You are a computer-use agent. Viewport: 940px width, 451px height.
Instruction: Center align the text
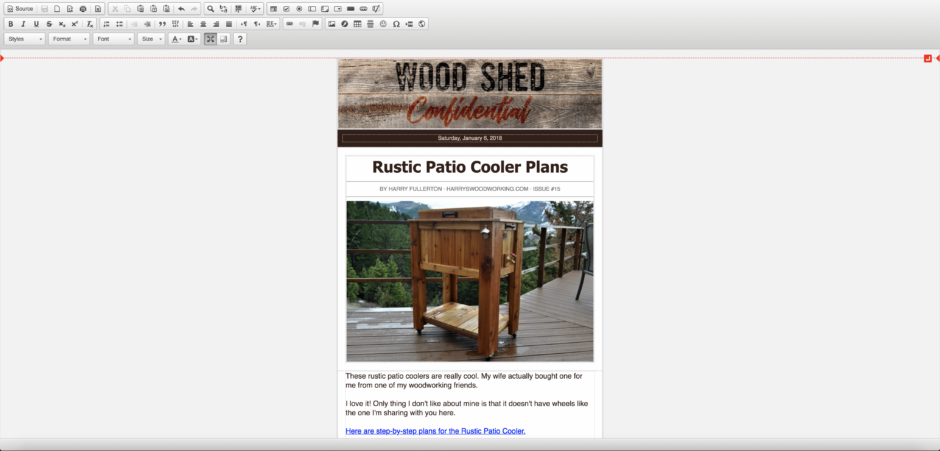[203, 24]
